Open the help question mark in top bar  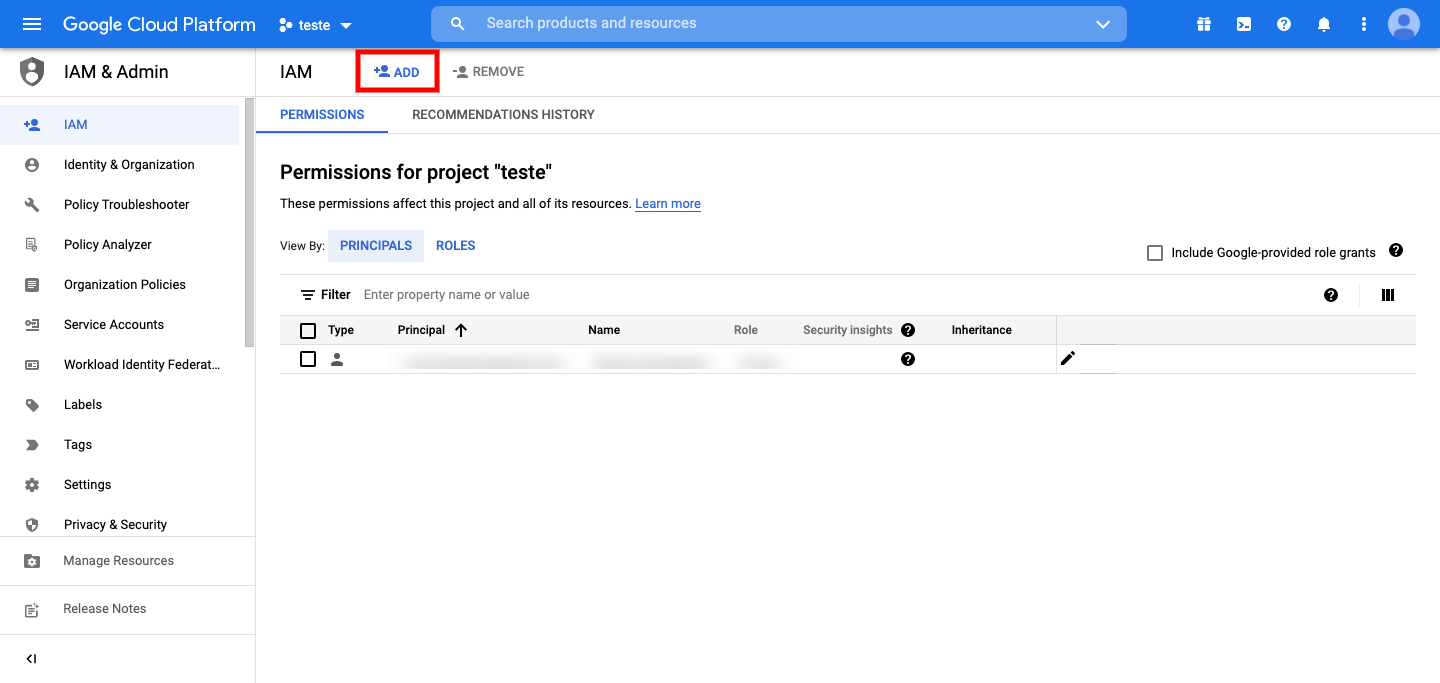(1284, 24)
